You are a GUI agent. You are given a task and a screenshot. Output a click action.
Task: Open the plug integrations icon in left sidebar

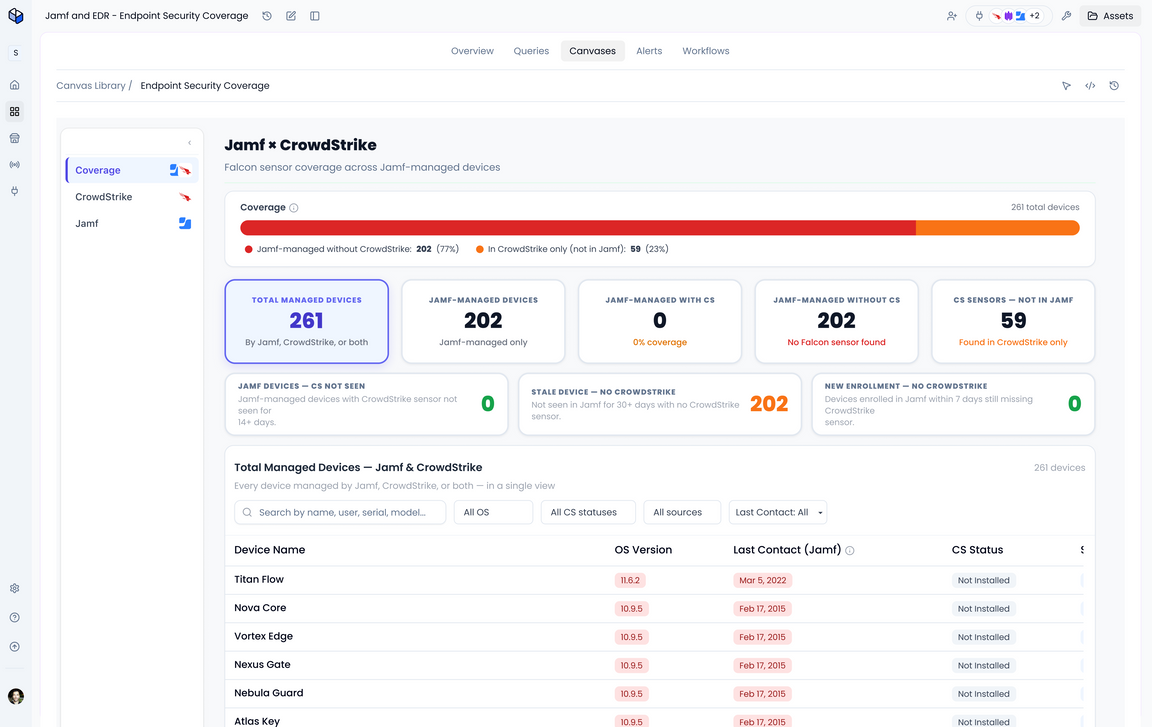coord(15,191)
